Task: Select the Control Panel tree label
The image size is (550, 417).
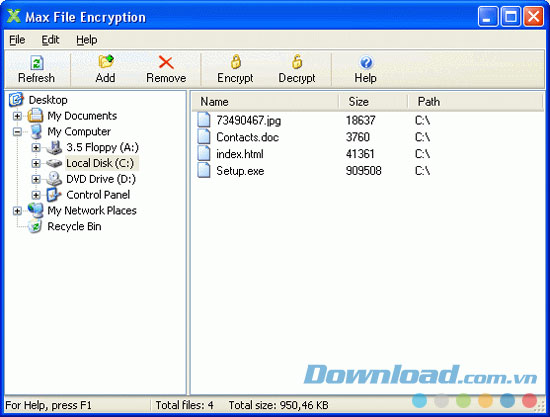Action: 98,195
